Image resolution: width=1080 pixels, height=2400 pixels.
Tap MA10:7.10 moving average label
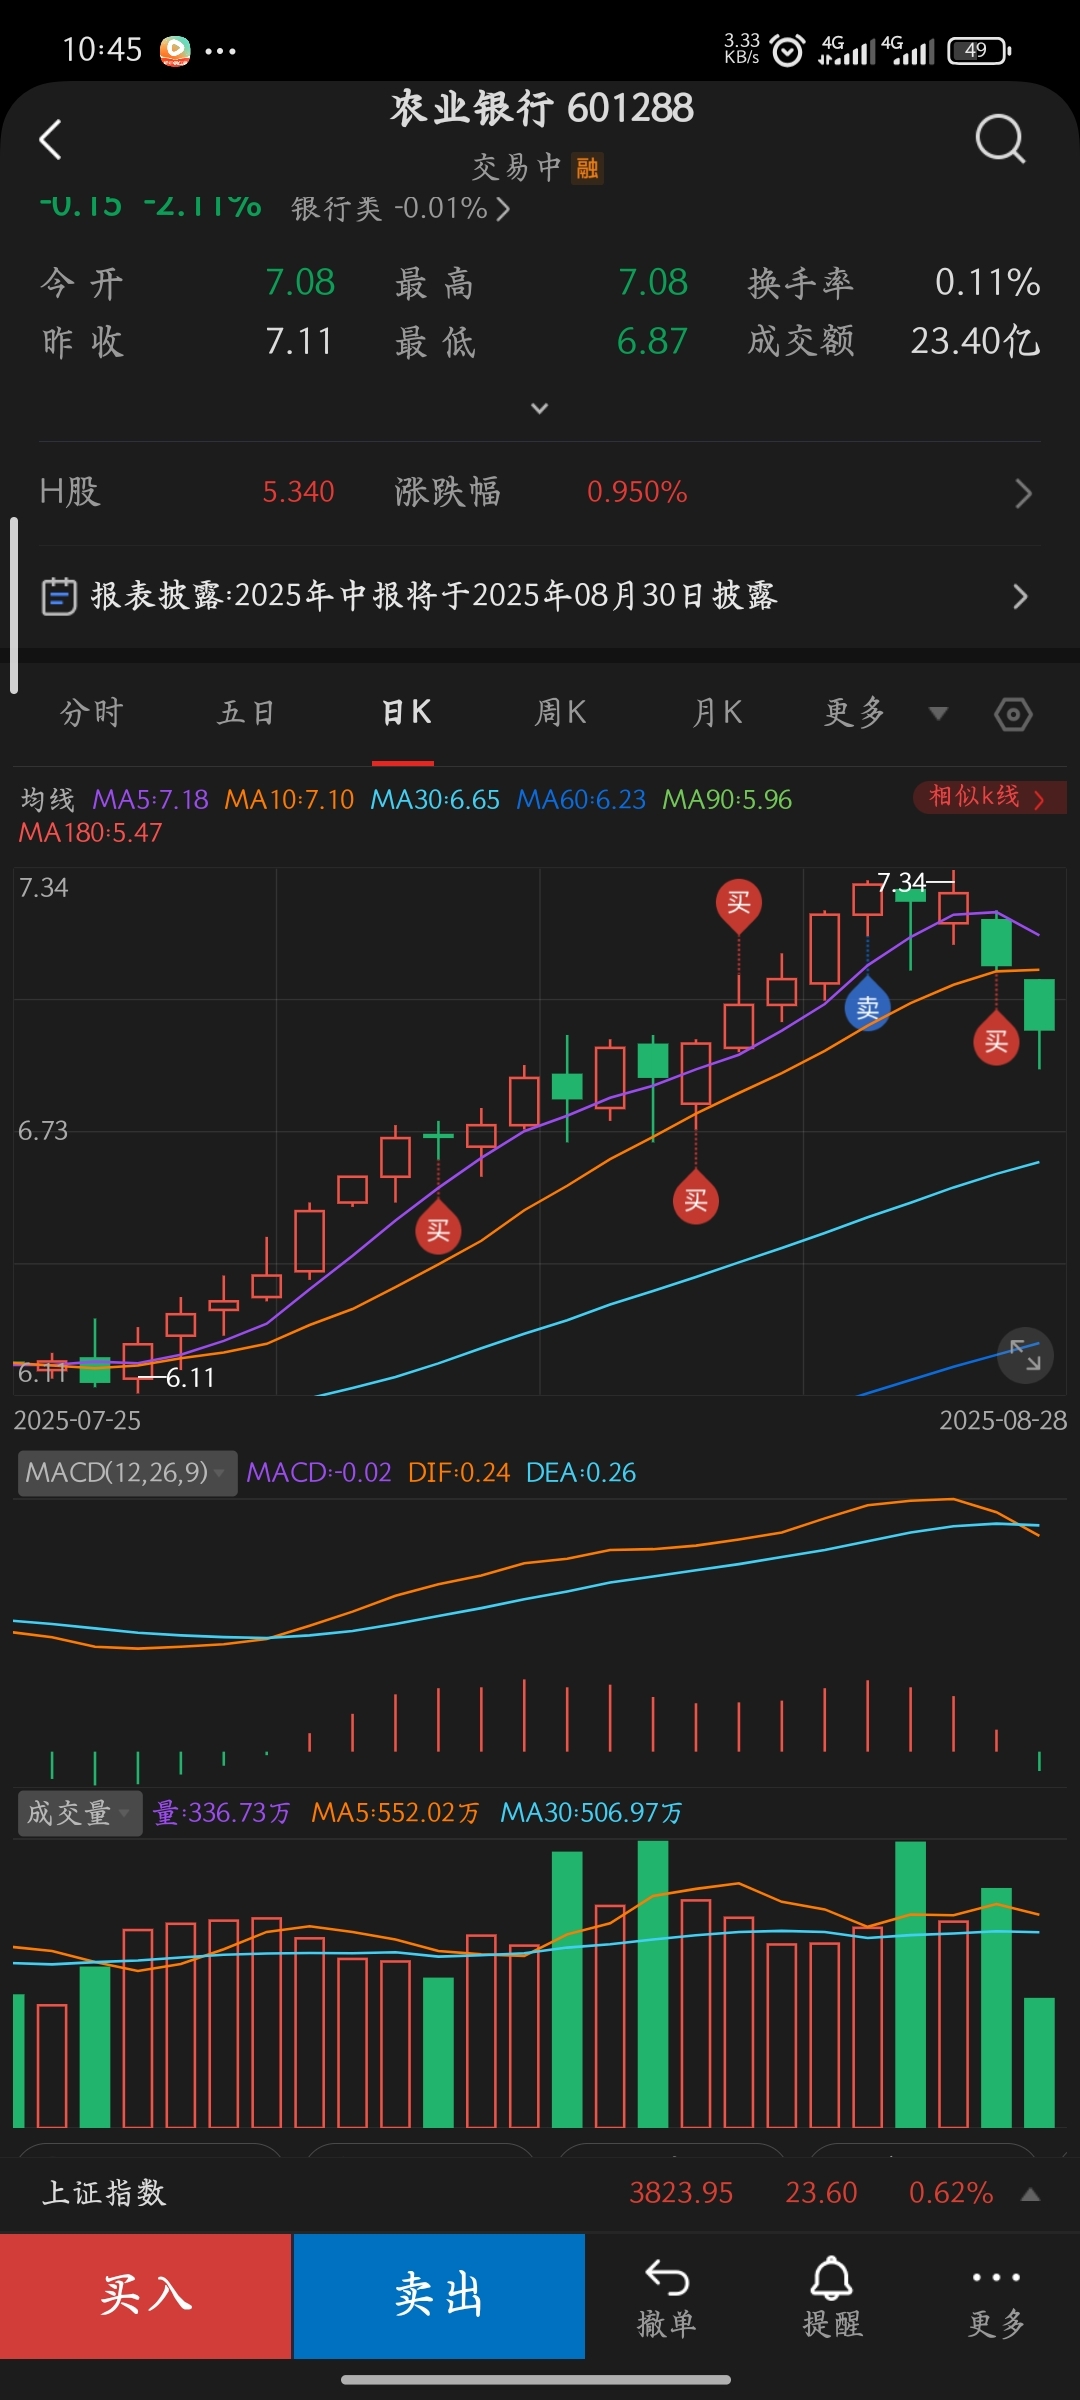click(289, 800)
